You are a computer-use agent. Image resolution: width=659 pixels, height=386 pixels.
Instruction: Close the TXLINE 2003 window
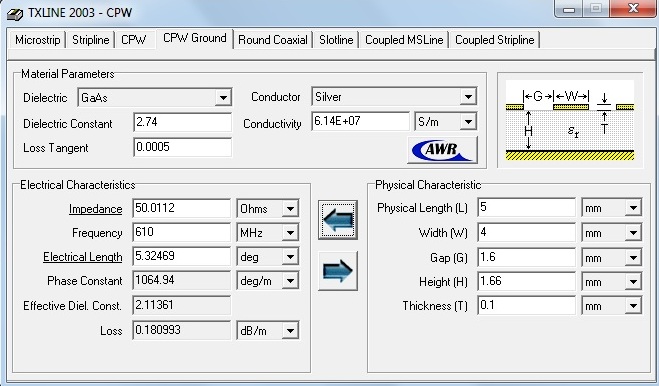click(633, 8)
